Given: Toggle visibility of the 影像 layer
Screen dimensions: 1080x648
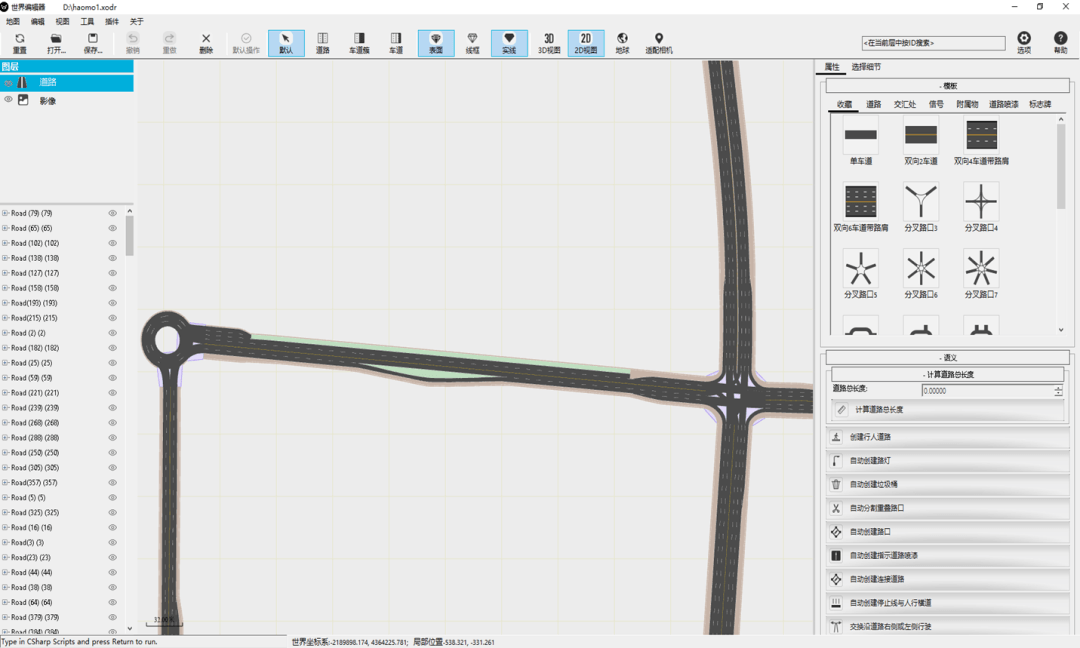Looking at the screenshot, I should (x=8, y=100).
